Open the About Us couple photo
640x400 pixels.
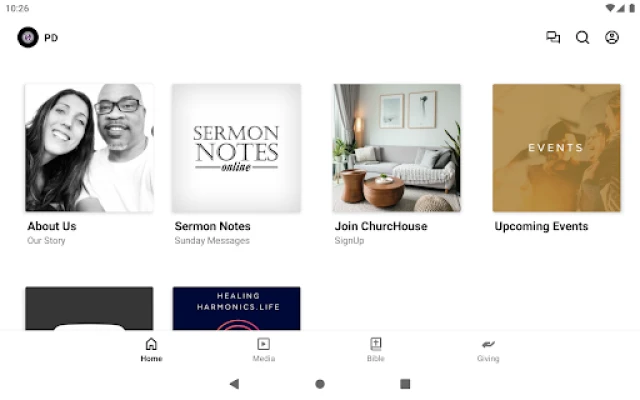(x=89, y=148)
